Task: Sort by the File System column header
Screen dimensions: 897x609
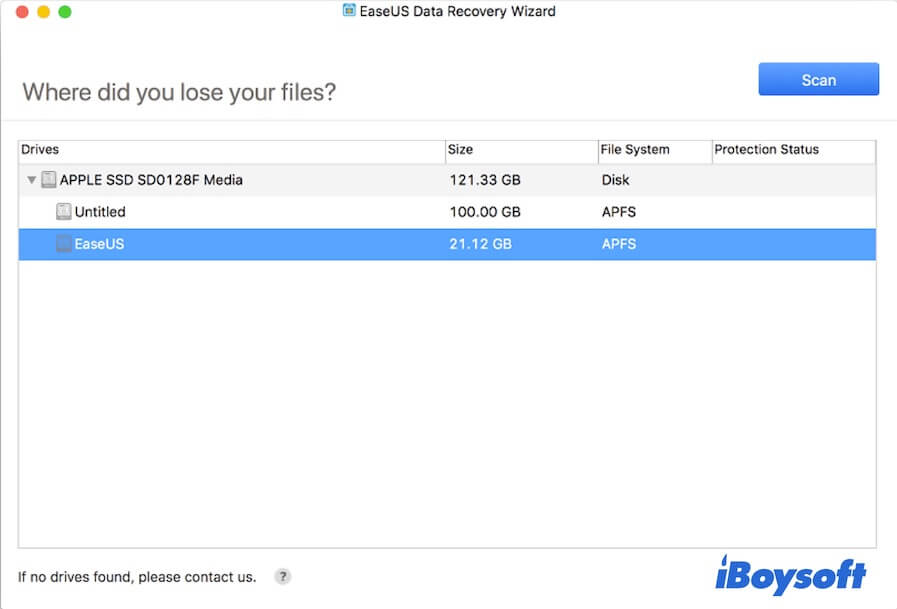Action: click(x=655, y=150)
